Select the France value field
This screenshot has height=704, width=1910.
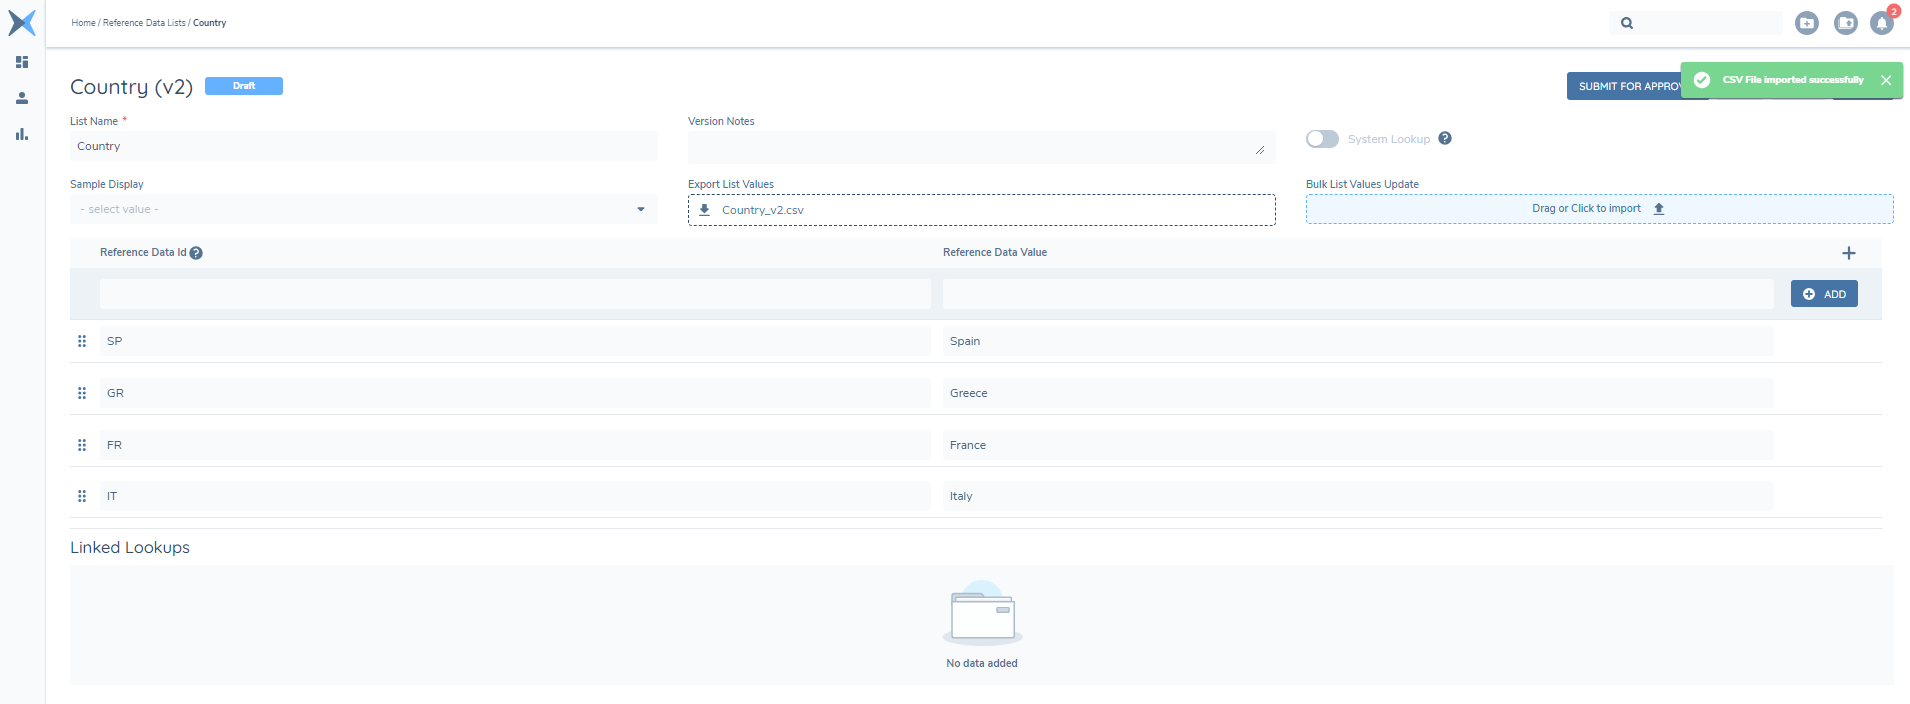1358,445
